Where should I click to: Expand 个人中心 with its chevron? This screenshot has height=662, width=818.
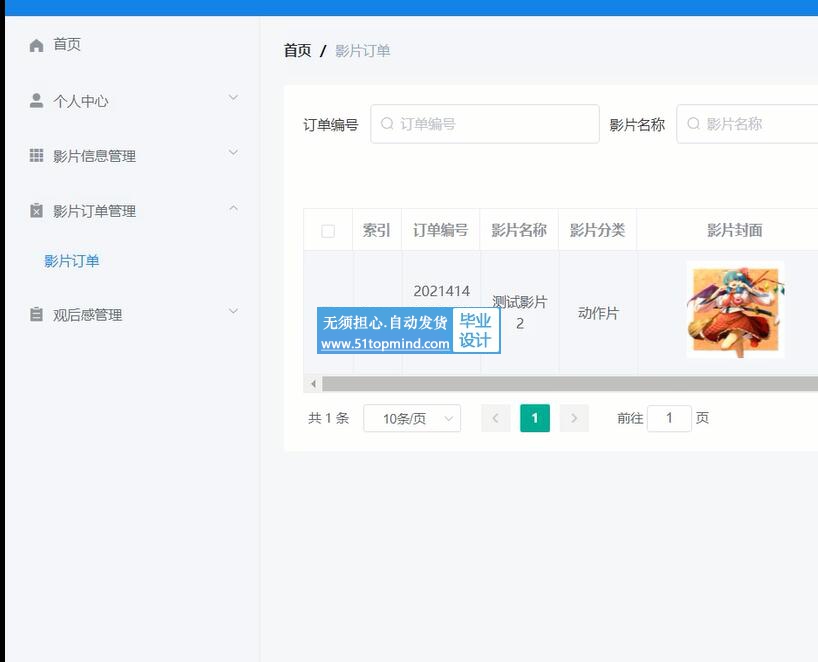point(233,98)
